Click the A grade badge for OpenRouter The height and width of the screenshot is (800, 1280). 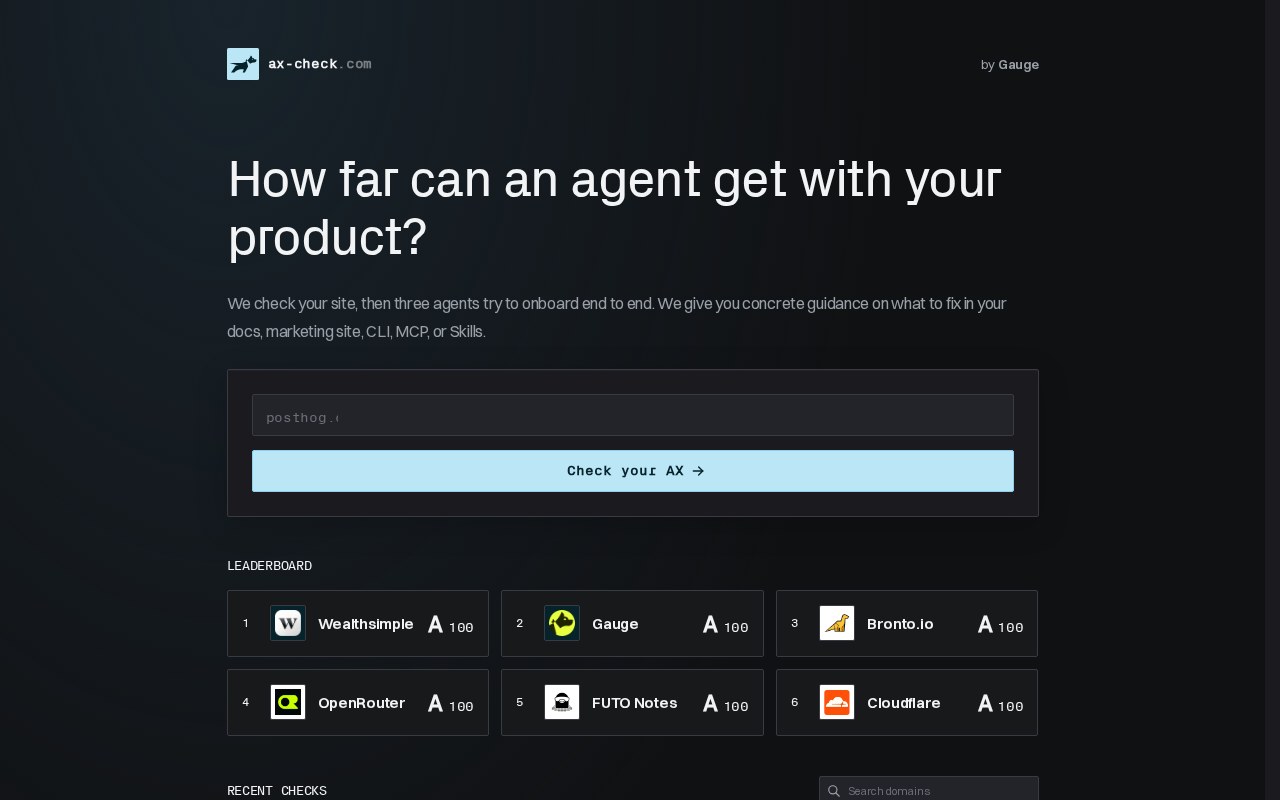click(x=435, y=703)
